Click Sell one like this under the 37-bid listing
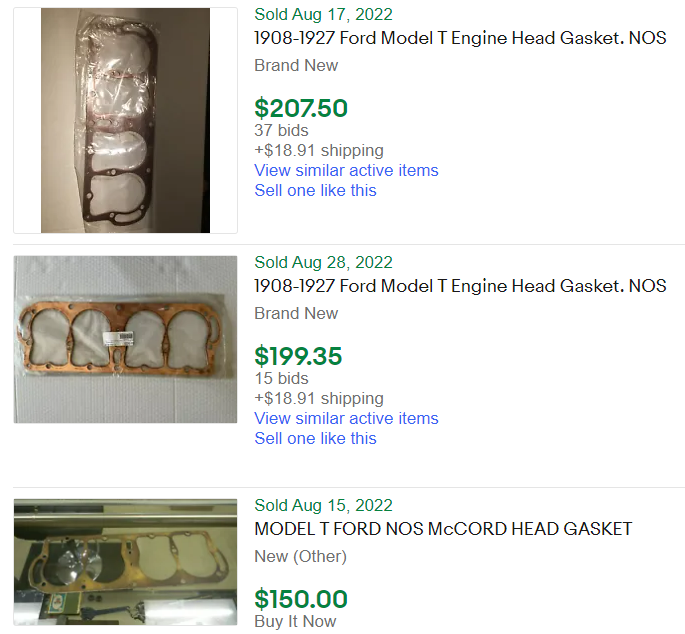 click(x=315, y=190)
